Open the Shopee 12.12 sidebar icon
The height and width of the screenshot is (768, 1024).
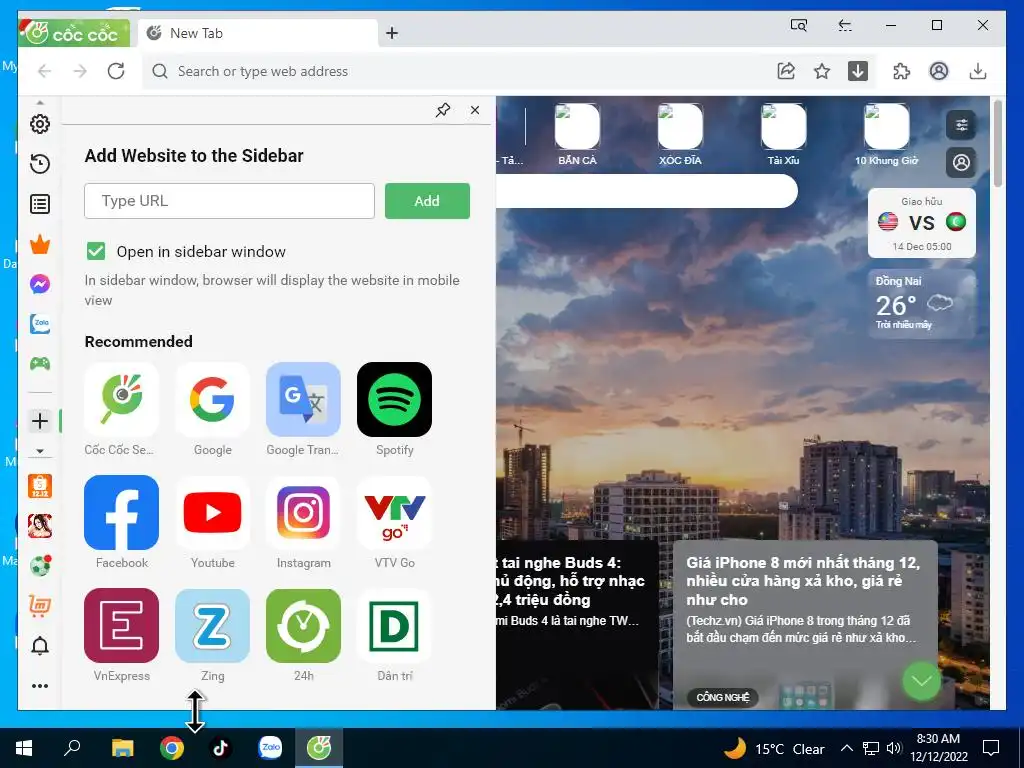[40, 486]
